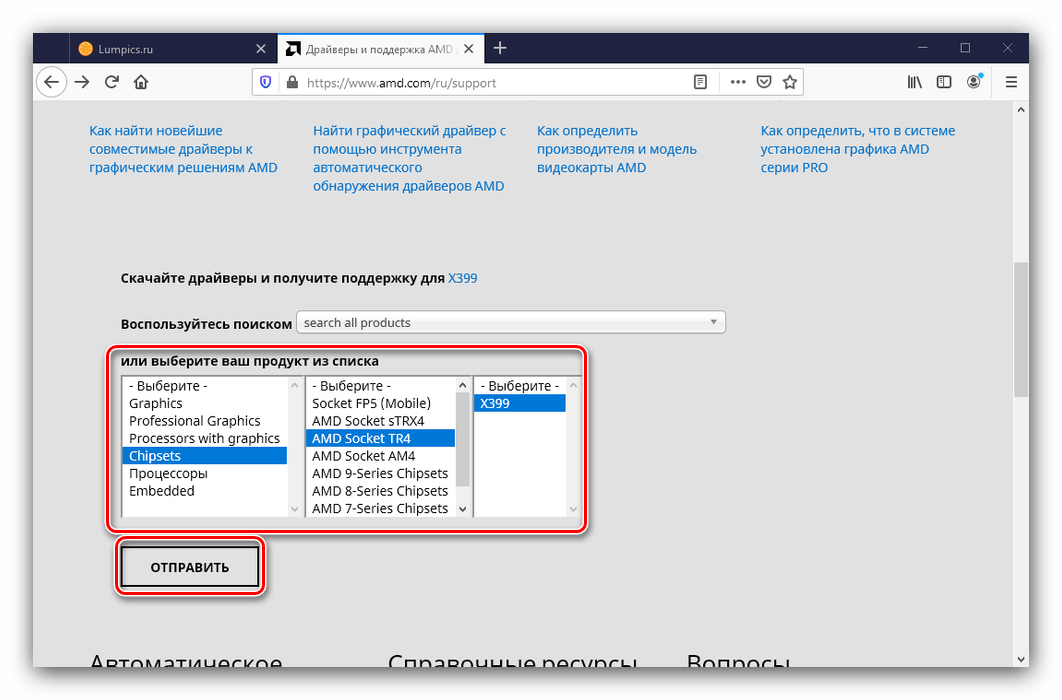
Task: Open the Firefox Library icon
Action: tap(914, 82)
